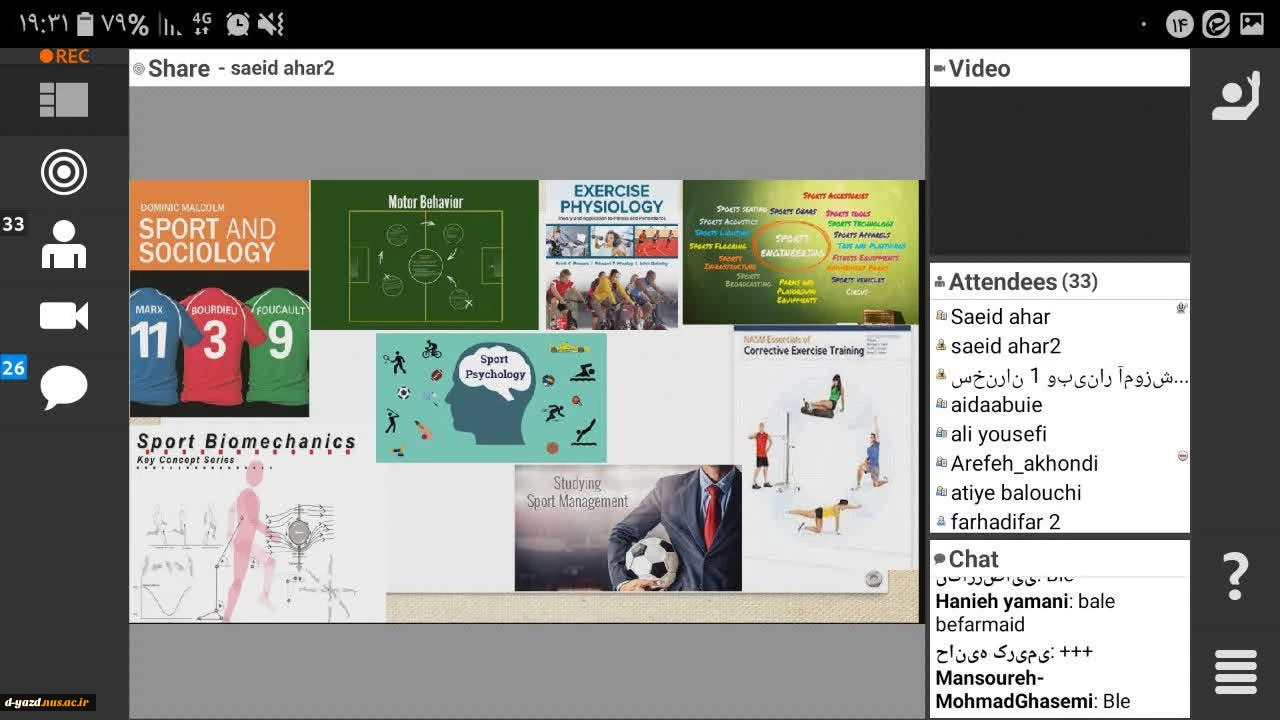Switch layout using the panels icon
1280x720 pixels.
coord(64,100)
